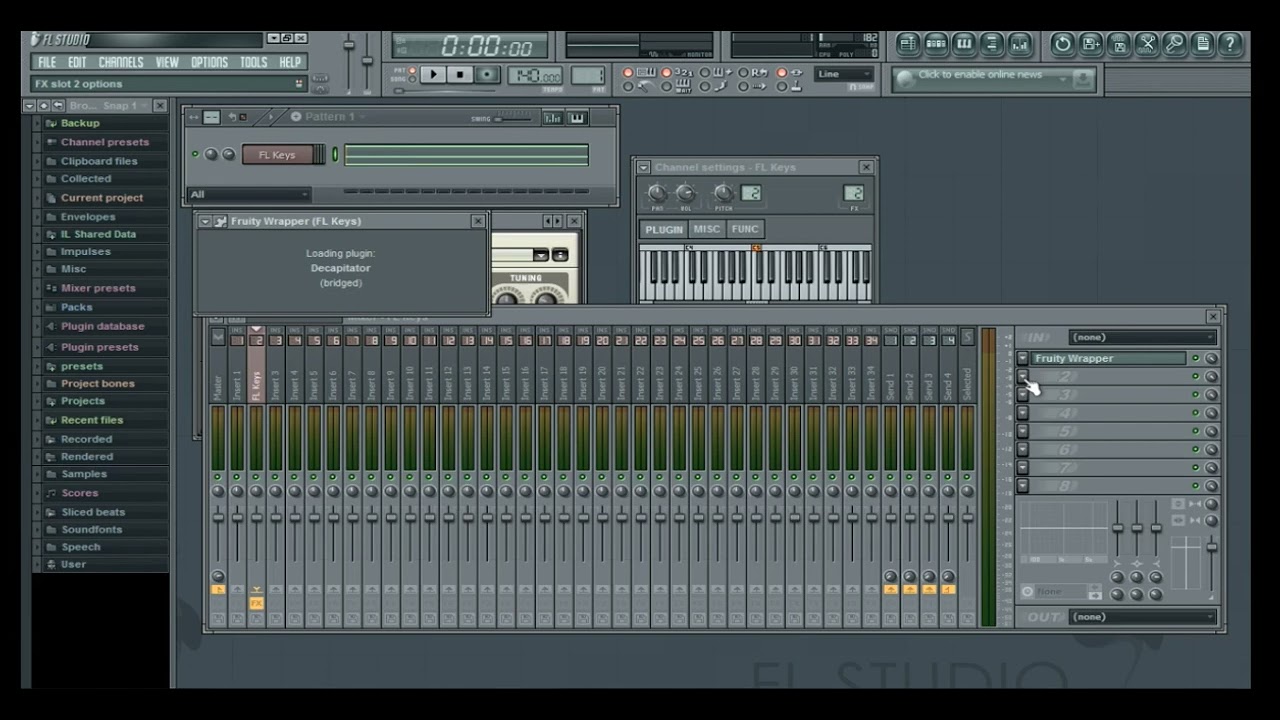Show the mixer via toolbar icon
Screen dimensions: 1280x720
(x=1020, y=43)
